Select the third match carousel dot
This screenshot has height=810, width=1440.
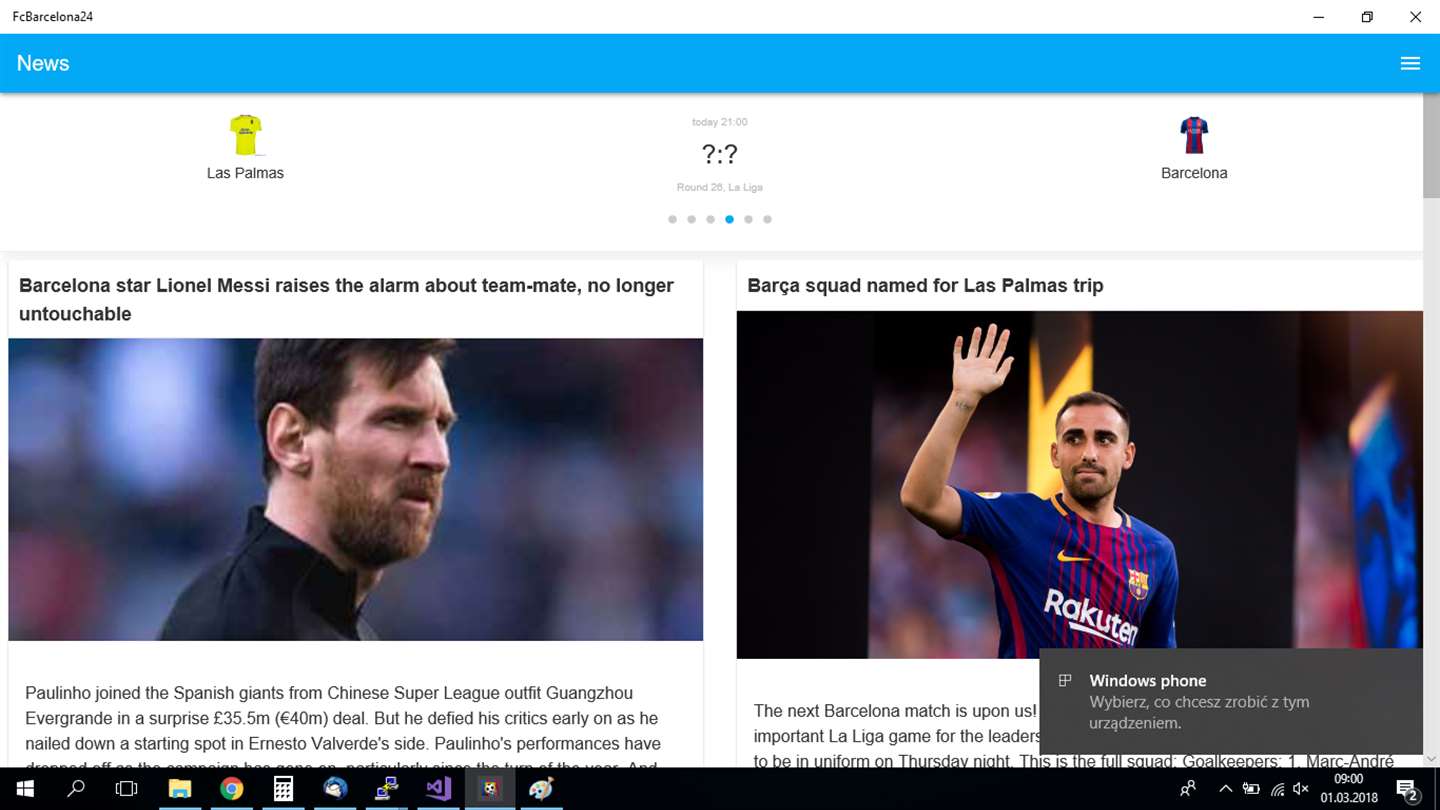pyautogui.click(x=710, y=219)
